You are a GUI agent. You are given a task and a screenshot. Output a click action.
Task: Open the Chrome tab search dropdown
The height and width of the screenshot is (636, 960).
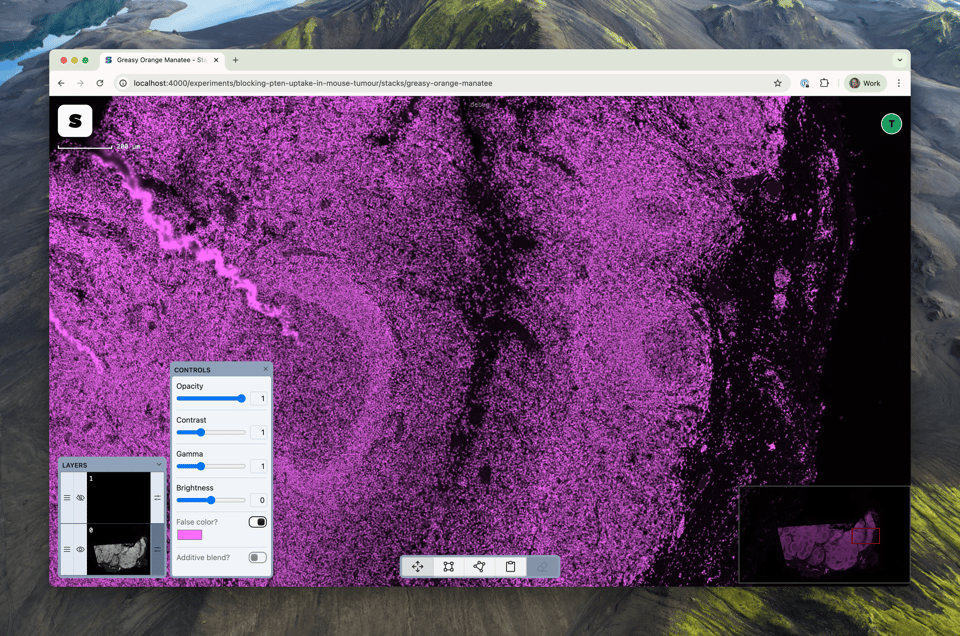[899, 60]
